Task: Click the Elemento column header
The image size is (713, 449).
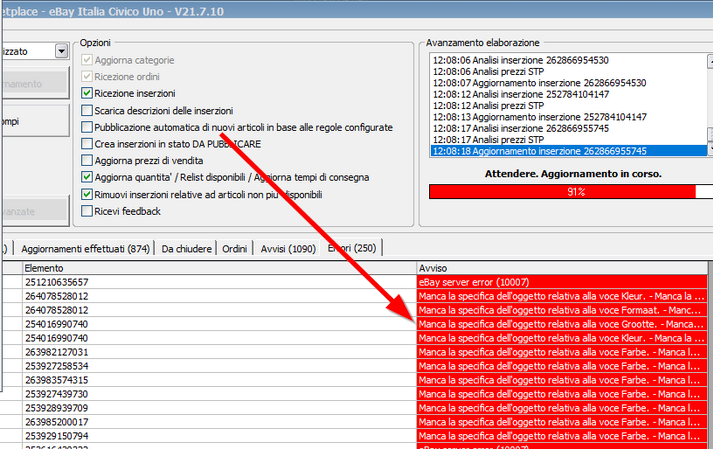Action: (219, 268)
